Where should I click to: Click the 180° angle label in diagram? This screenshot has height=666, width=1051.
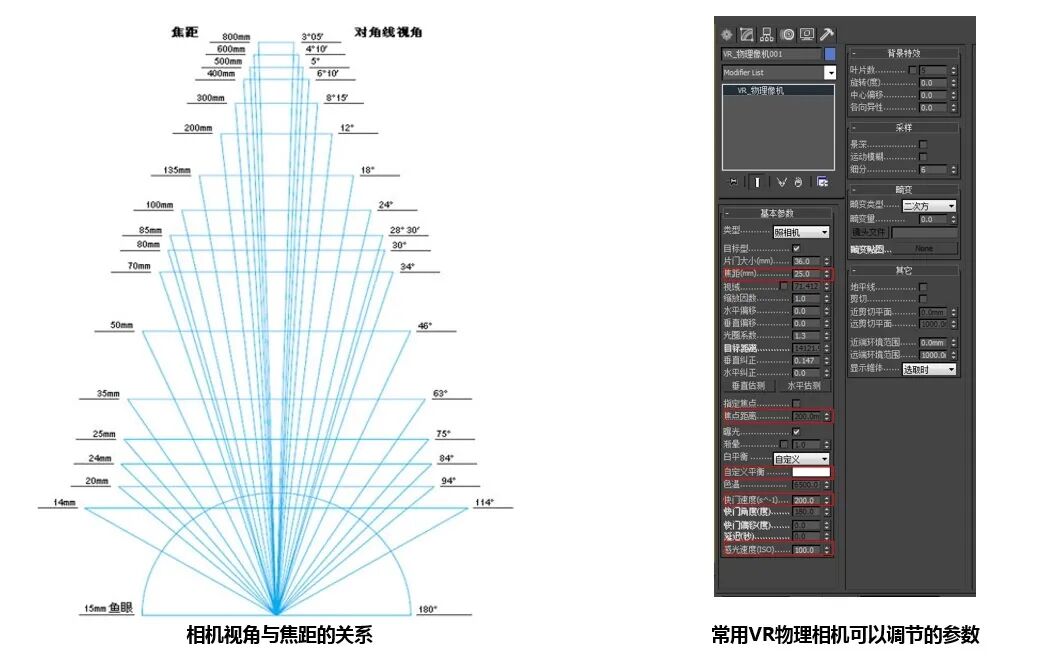click(428, 609)
